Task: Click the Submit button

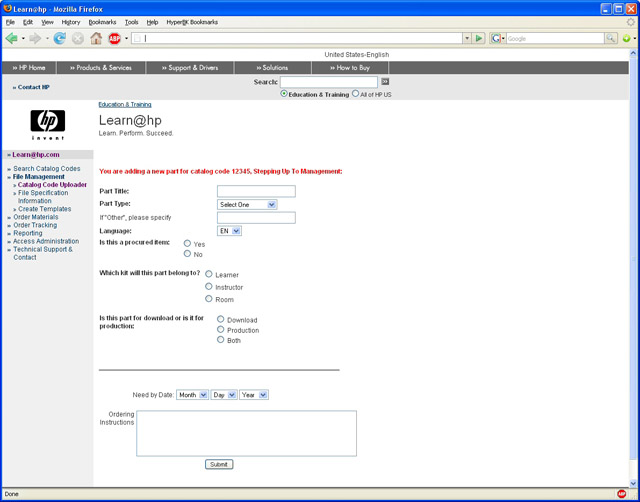Action: pyautogui.click(x=219, y=464)
